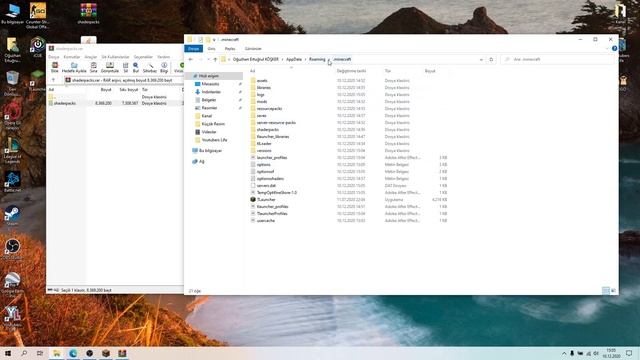Select the assets folder
Viewport: 640px width, 360px height.
click(x=262, y=81)
